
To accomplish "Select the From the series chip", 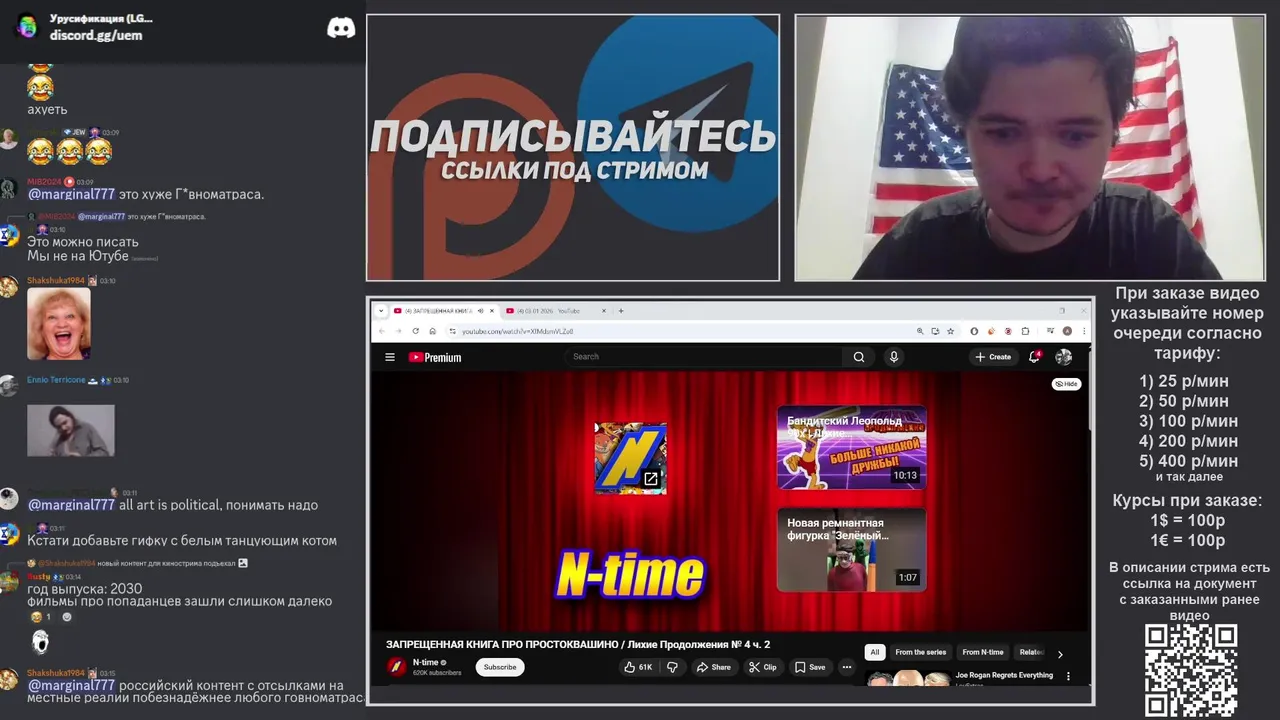I will [921, 652].
